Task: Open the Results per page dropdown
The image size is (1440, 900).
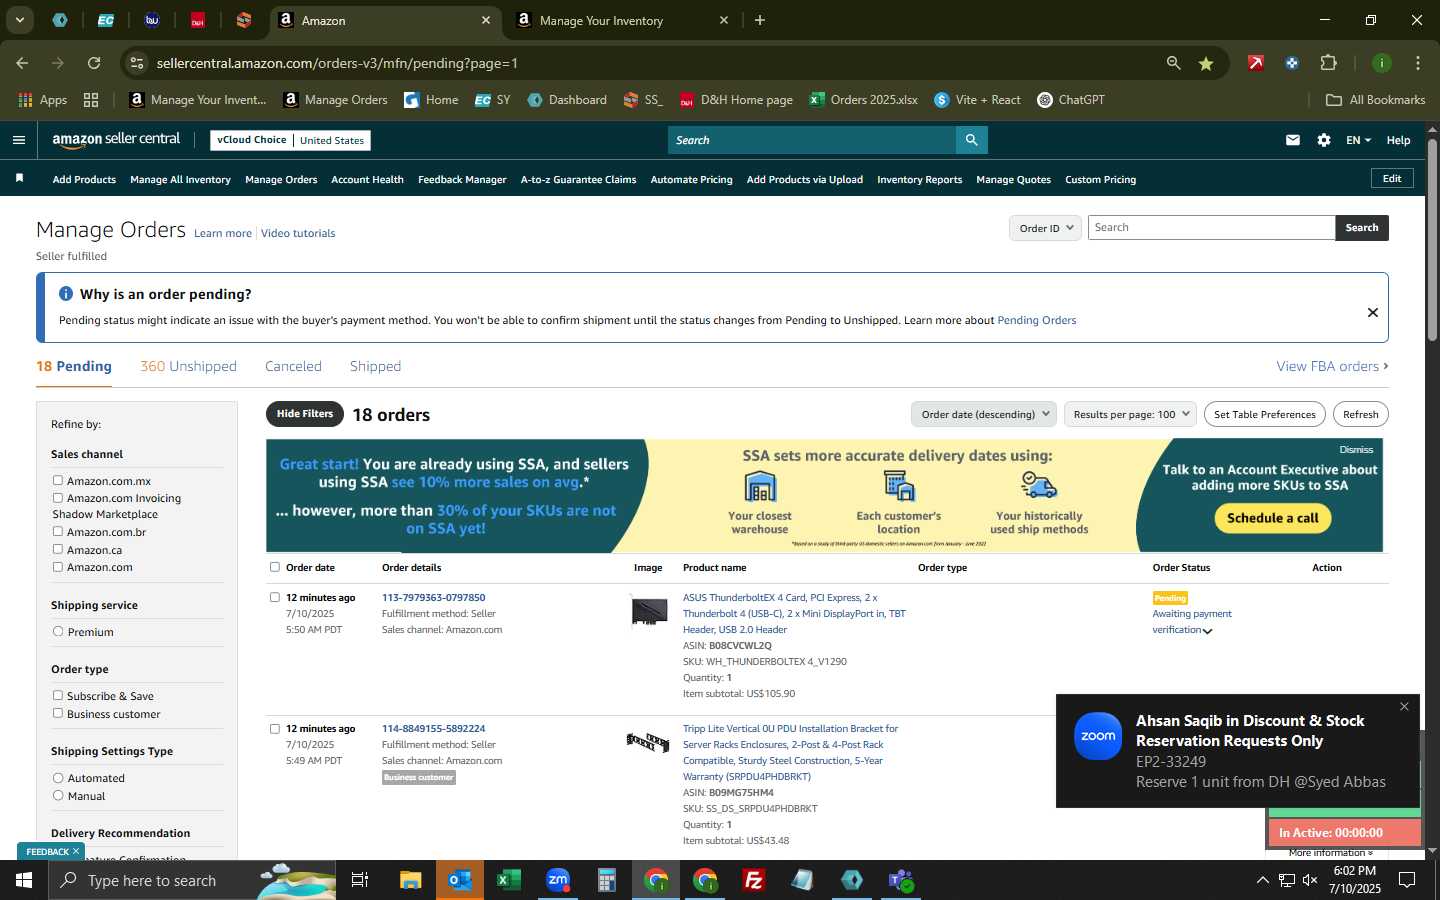Action: pos(1130,414)
